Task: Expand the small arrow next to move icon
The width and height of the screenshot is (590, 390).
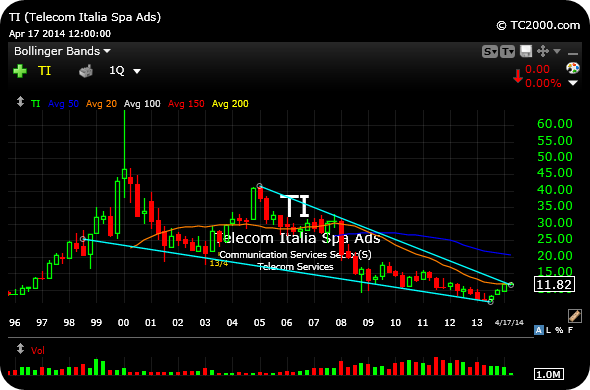Action: (x=557, y=51)
